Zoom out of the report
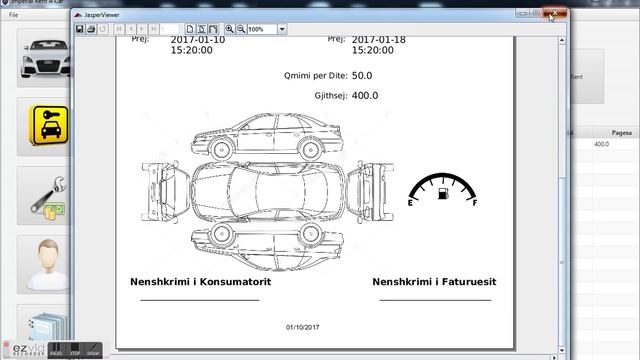640x360 pixels. 241,29
